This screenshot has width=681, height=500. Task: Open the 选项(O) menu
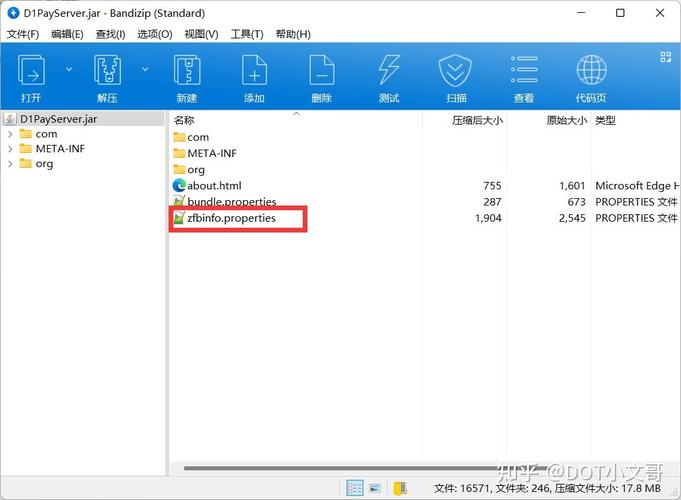155,34
